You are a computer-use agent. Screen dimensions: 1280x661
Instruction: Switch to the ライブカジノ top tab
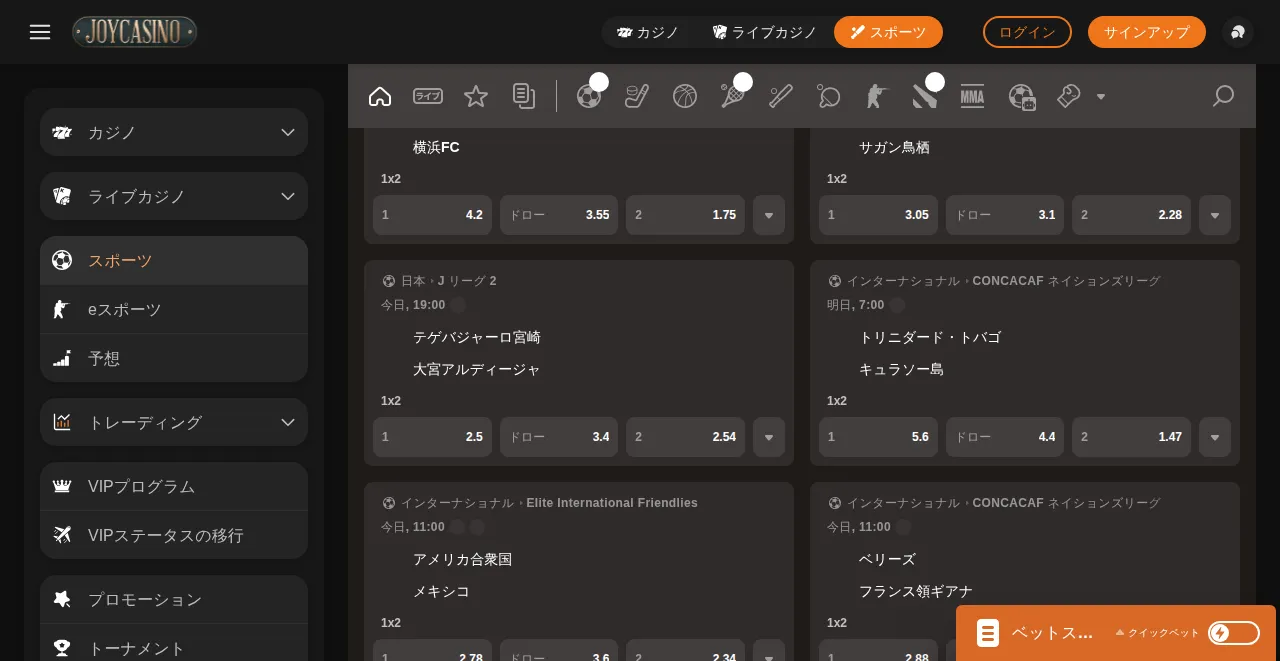point(765,32)
